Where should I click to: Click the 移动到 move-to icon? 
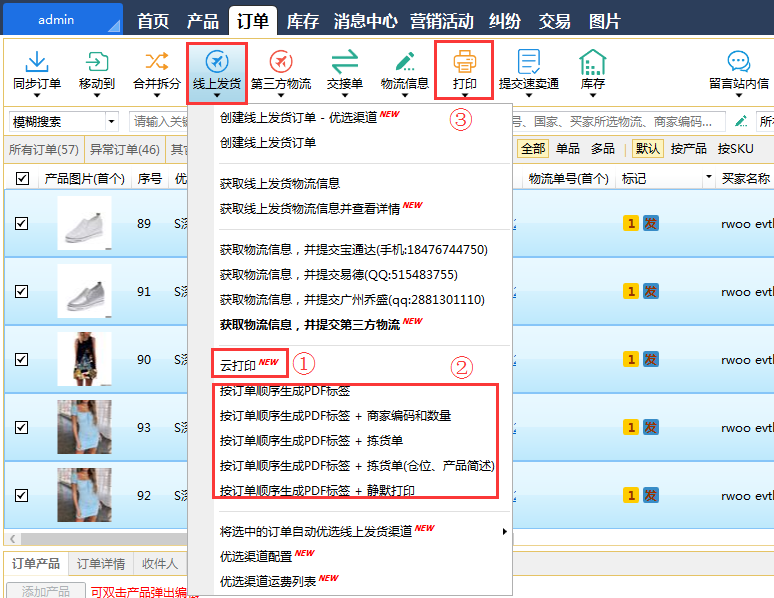97,62
